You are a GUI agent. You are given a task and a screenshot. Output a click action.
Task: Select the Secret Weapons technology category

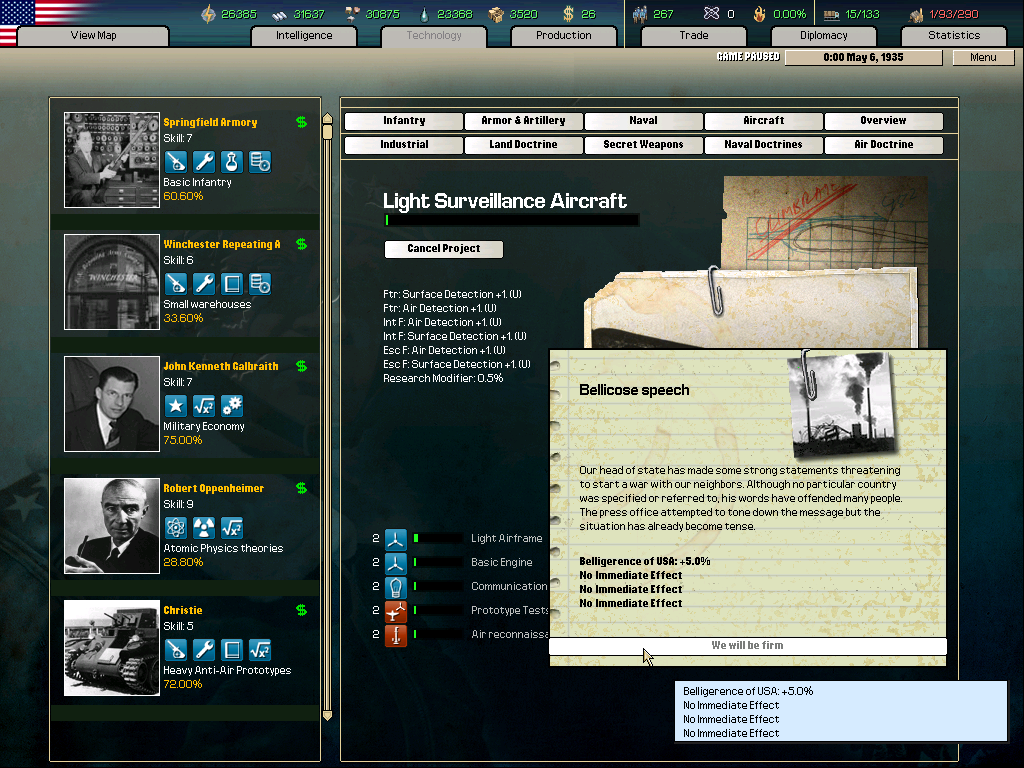pyautogui.click(x=643, y=145)
